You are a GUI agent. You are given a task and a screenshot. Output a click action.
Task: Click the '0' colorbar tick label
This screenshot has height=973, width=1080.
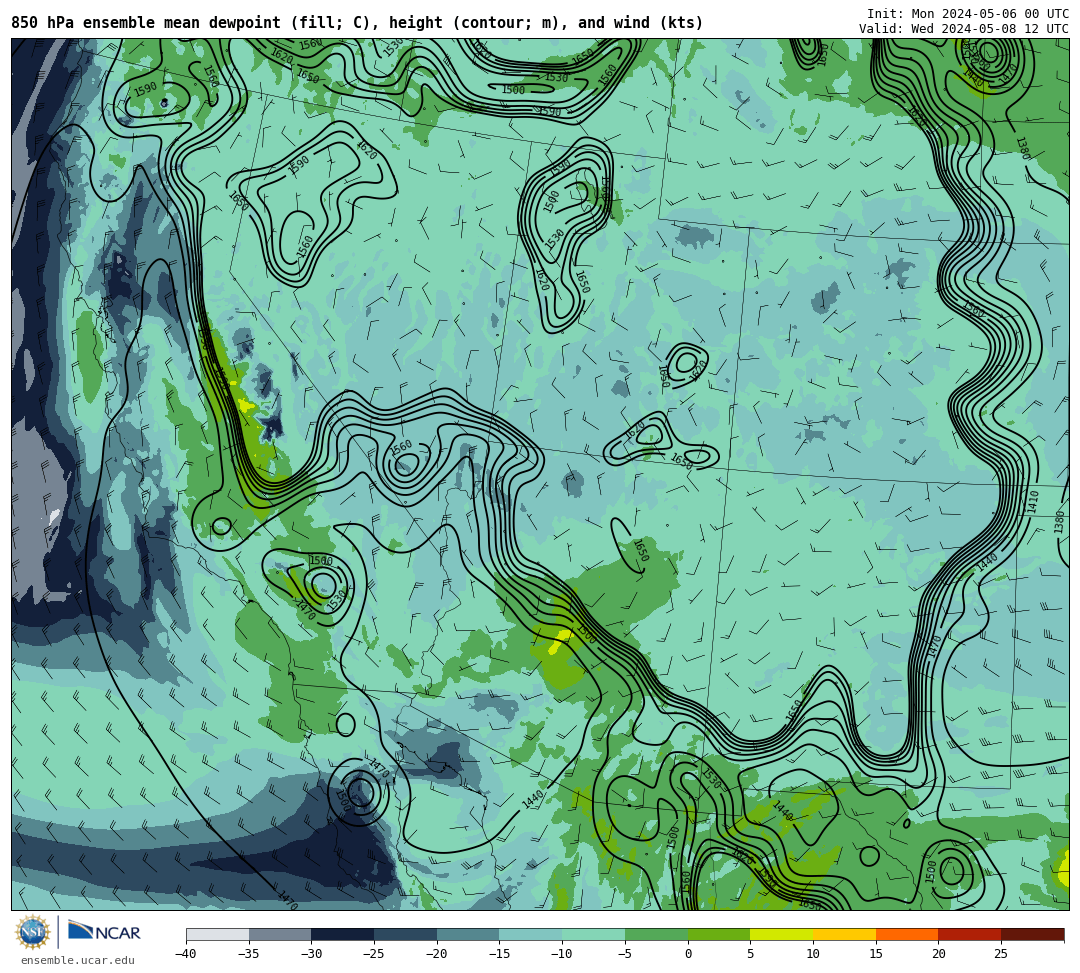tap(687, 954)
